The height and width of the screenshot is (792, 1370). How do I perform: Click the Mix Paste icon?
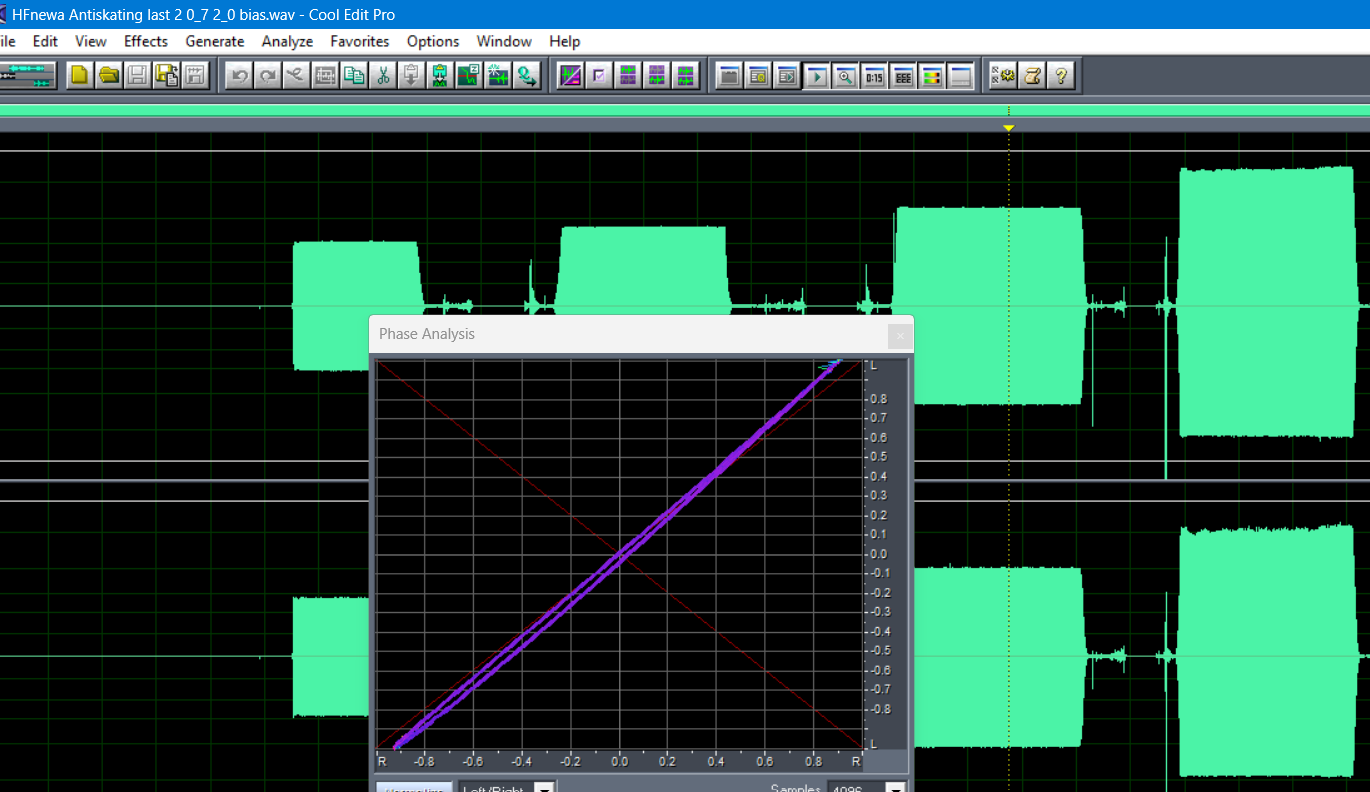click(441, 75)
